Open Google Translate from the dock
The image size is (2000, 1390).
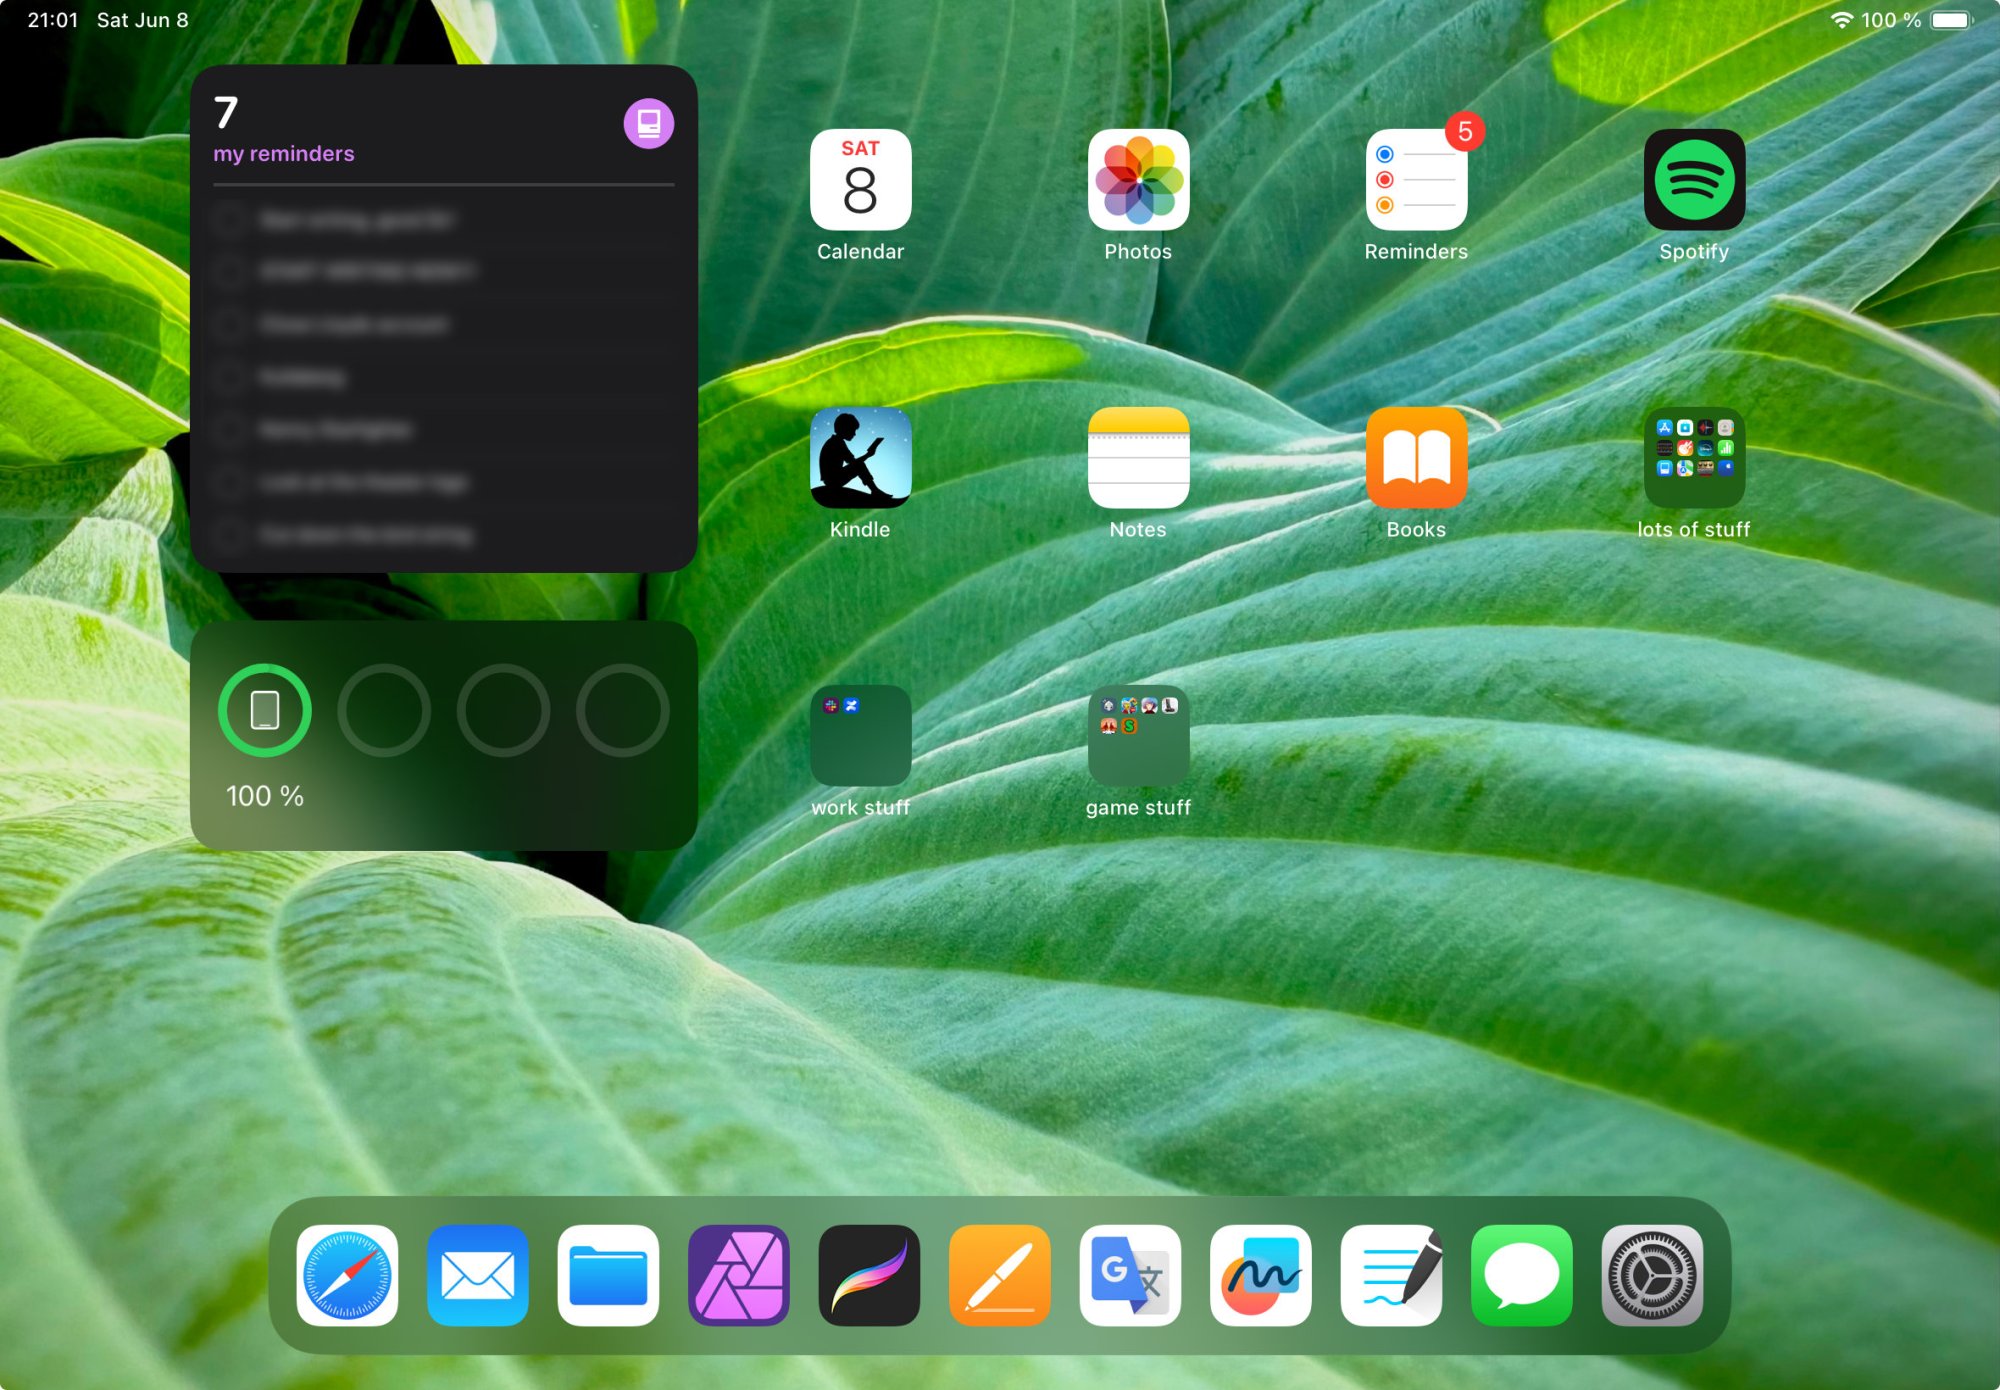point(1130,1275)
